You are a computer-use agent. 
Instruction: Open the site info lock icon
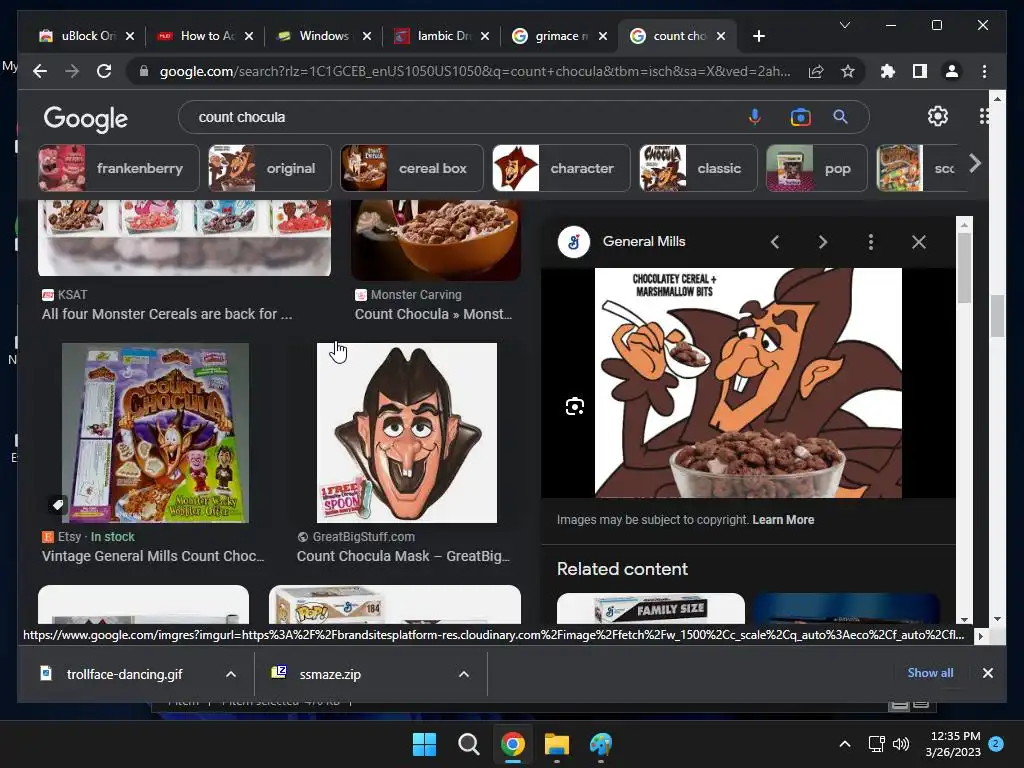(x=144, y=71)
